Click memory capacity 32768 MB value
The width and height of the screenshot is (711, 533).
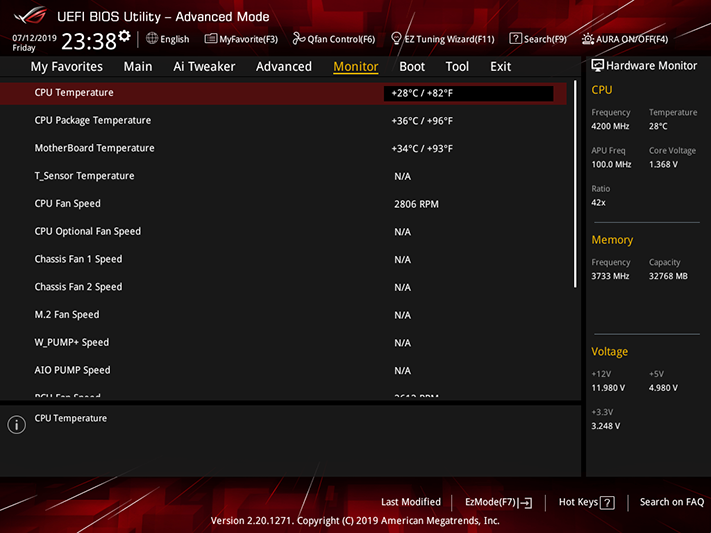[668, 276]
